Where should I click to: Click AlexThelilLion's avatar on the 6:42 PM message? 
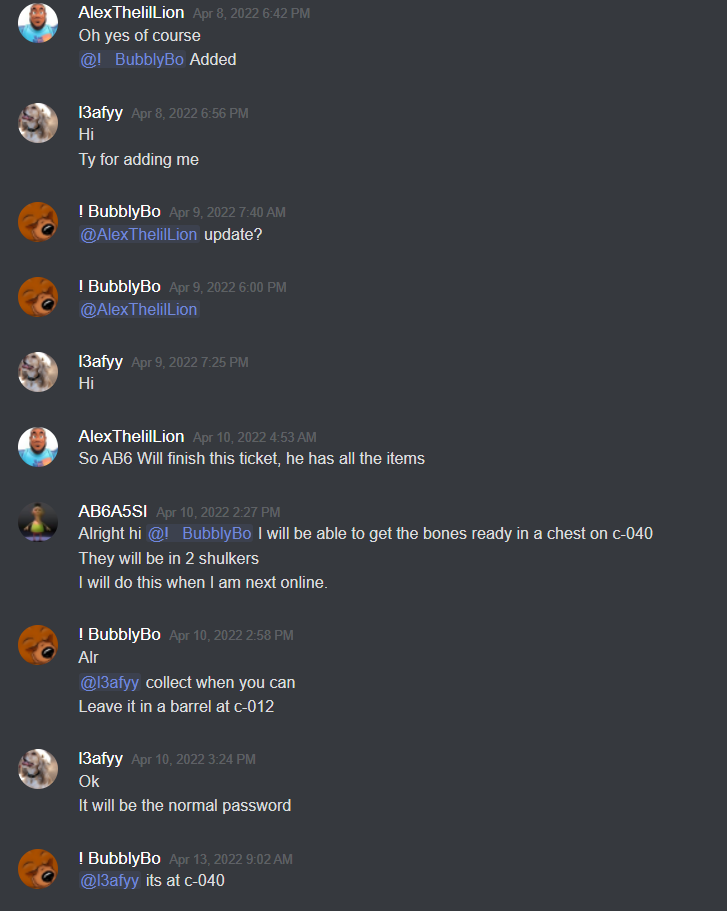[x=38, y=23]
